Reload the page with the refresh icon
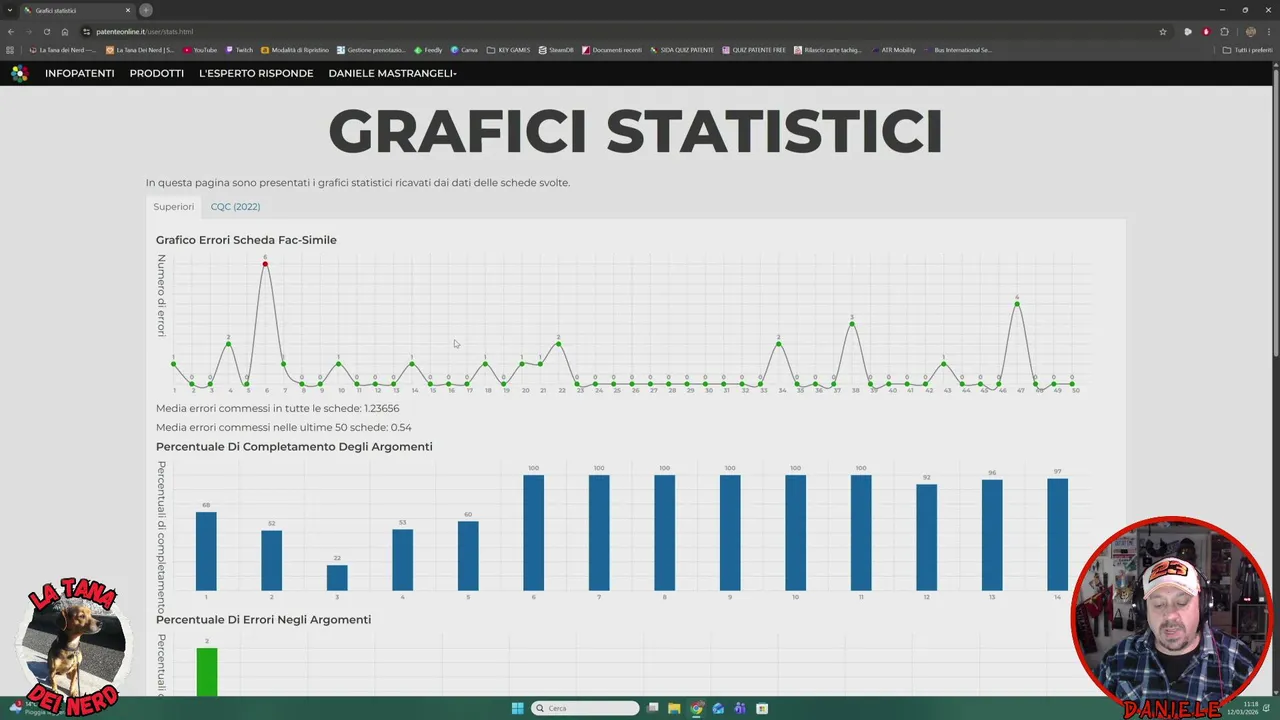 click(x=46, y=32)
